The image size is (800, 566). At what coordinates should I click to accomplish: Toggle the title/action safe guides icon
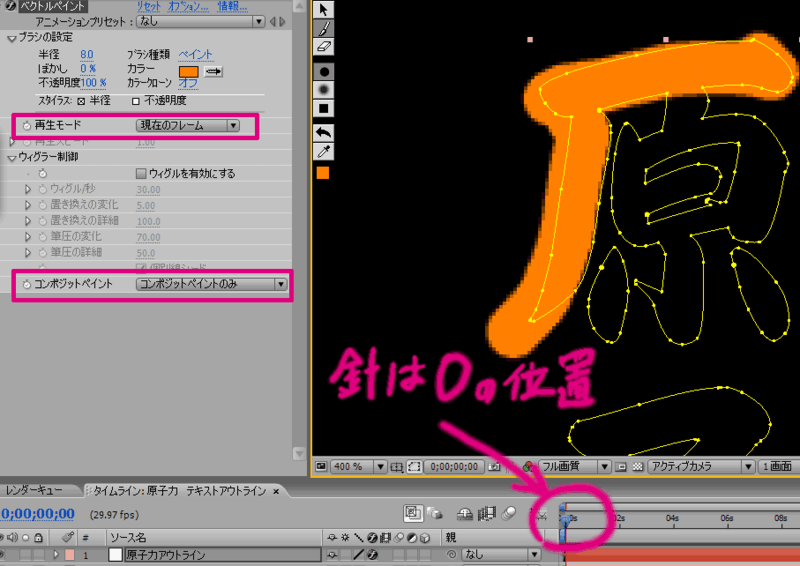point(396,466)
